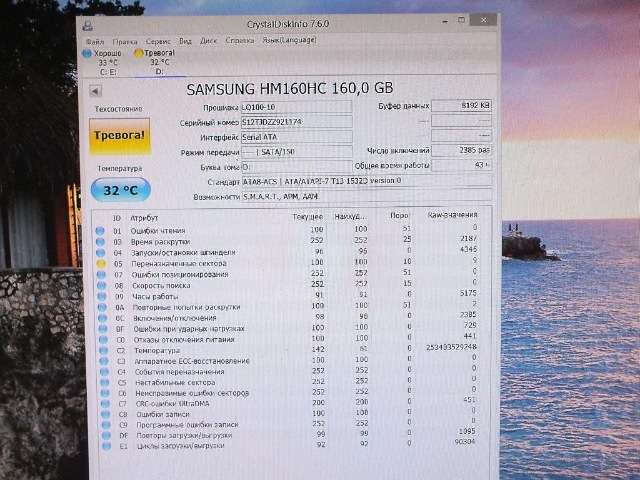This screenshot has height=480, width=640.
Task: Click status icon of row C3 Аппаратное ECC-восстановление
Action: [x=104, y=361]
